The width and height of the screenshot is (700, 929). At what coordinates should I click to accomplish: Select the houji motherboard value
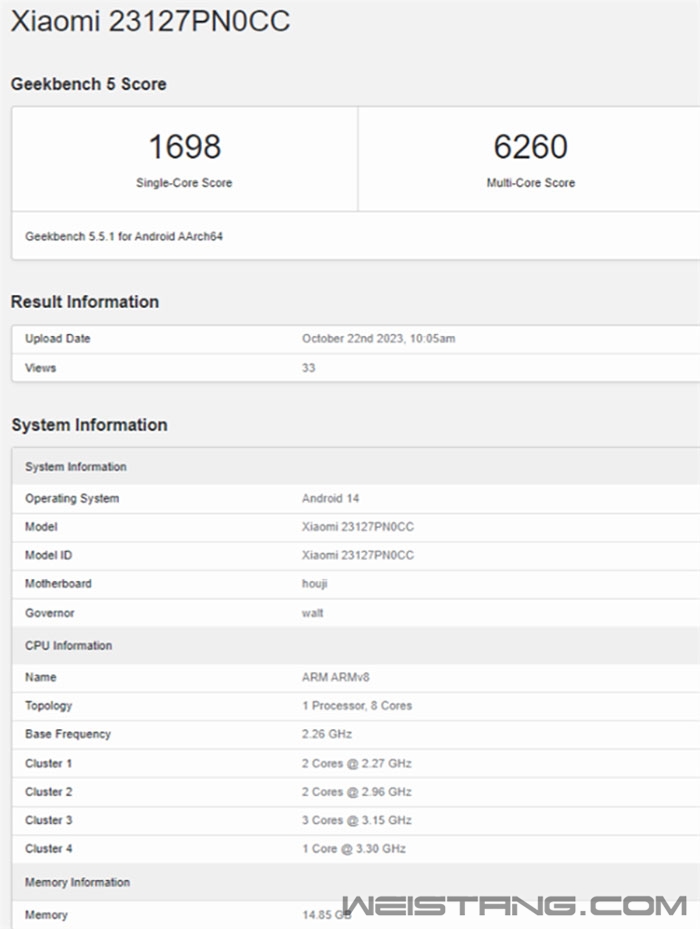point(315,584)
